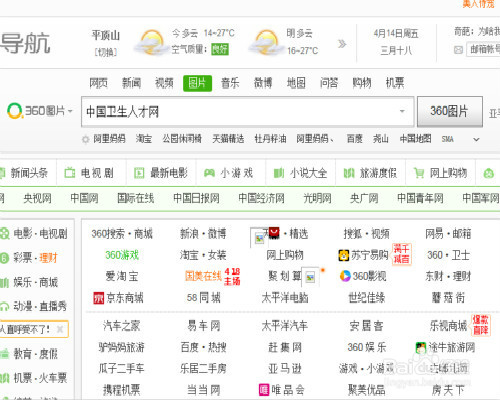The height and width of the screenshot is (400, 500).
Task: Open the 亚马逊 link
Action: 285,369
